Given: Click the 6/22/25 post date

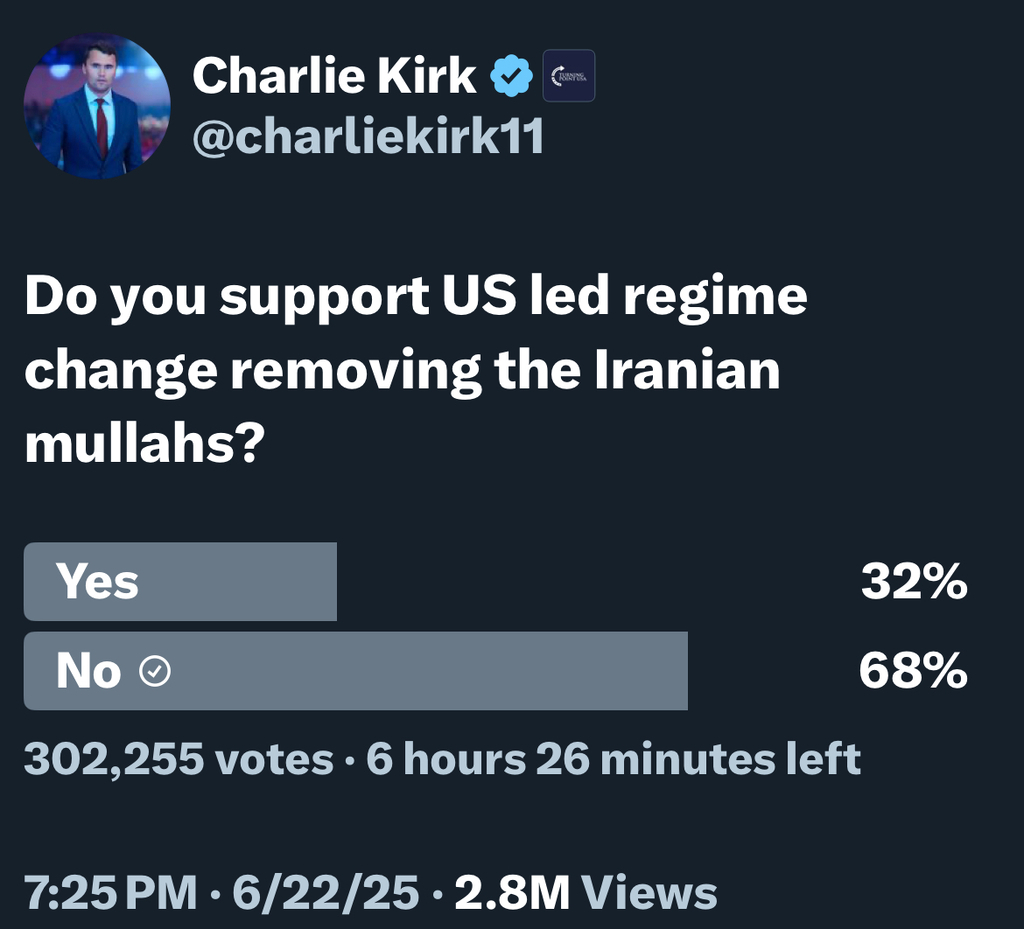Looking at the screenshot, I should [325, 892].
